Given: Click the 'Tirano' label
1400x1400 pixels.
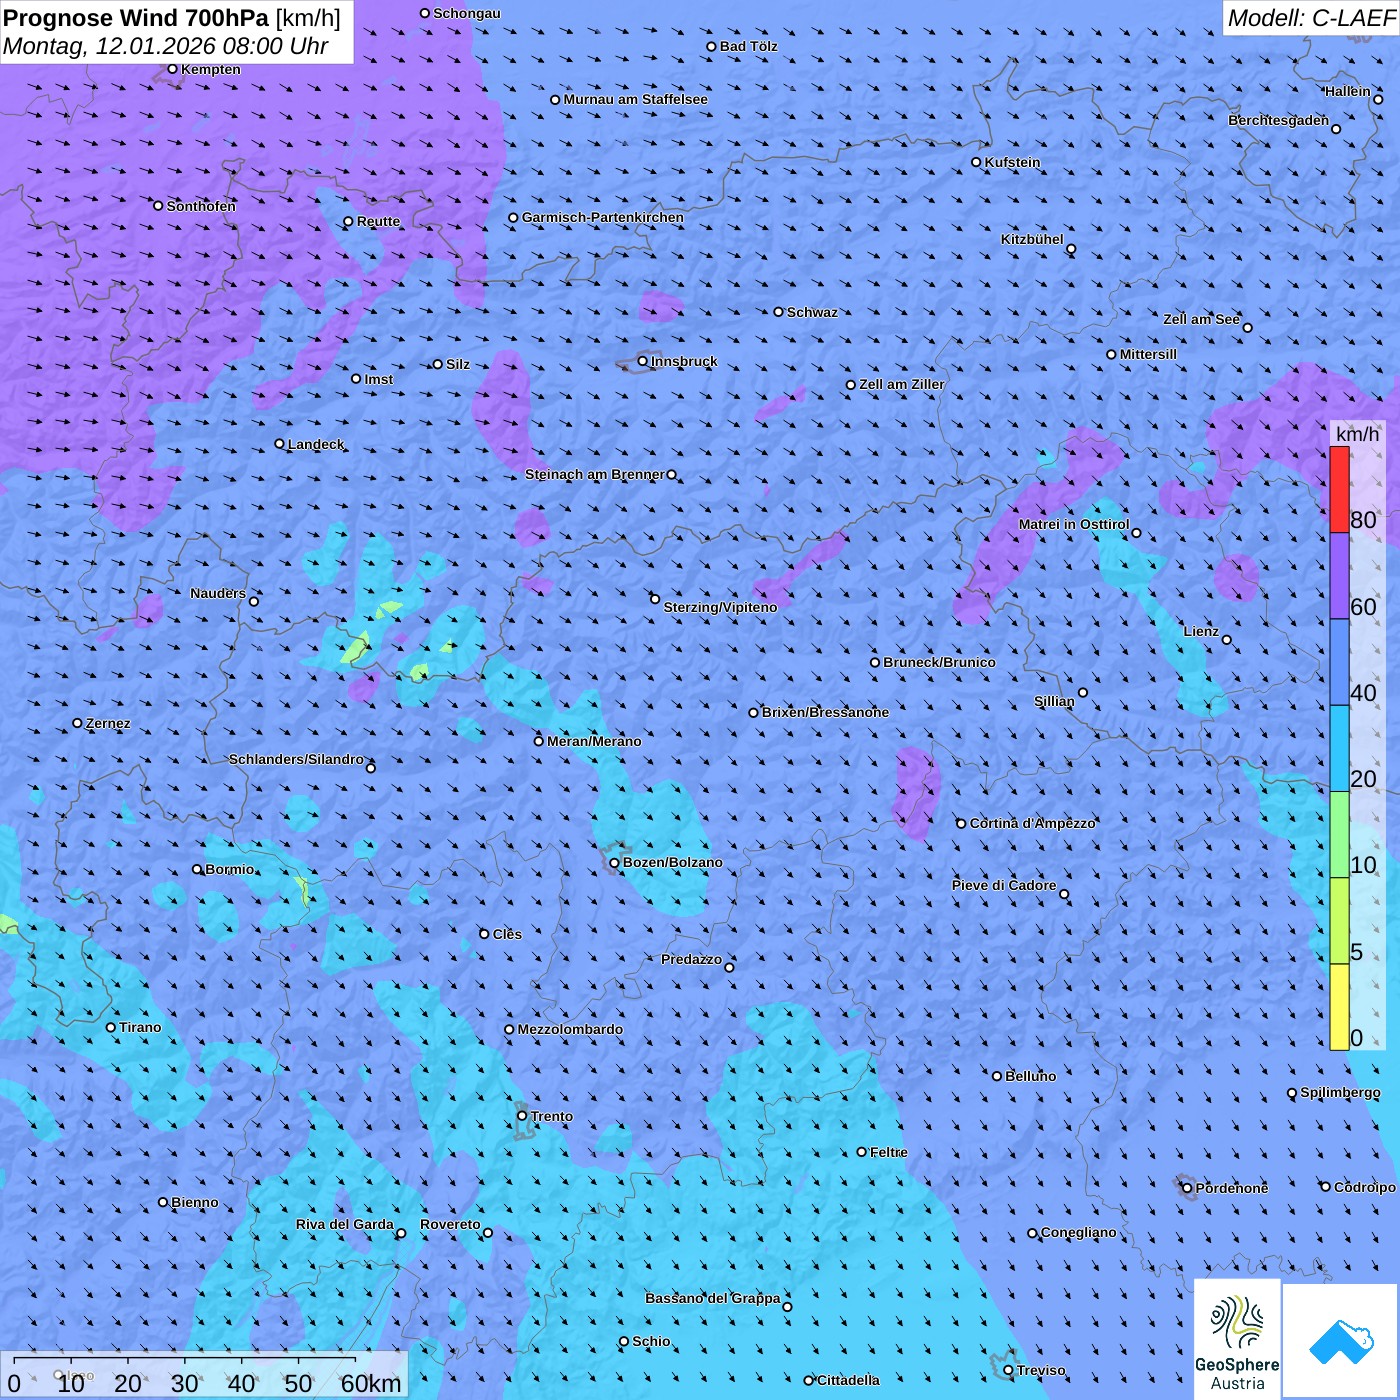Looking at the screenshot, I should pos(140,1027).
